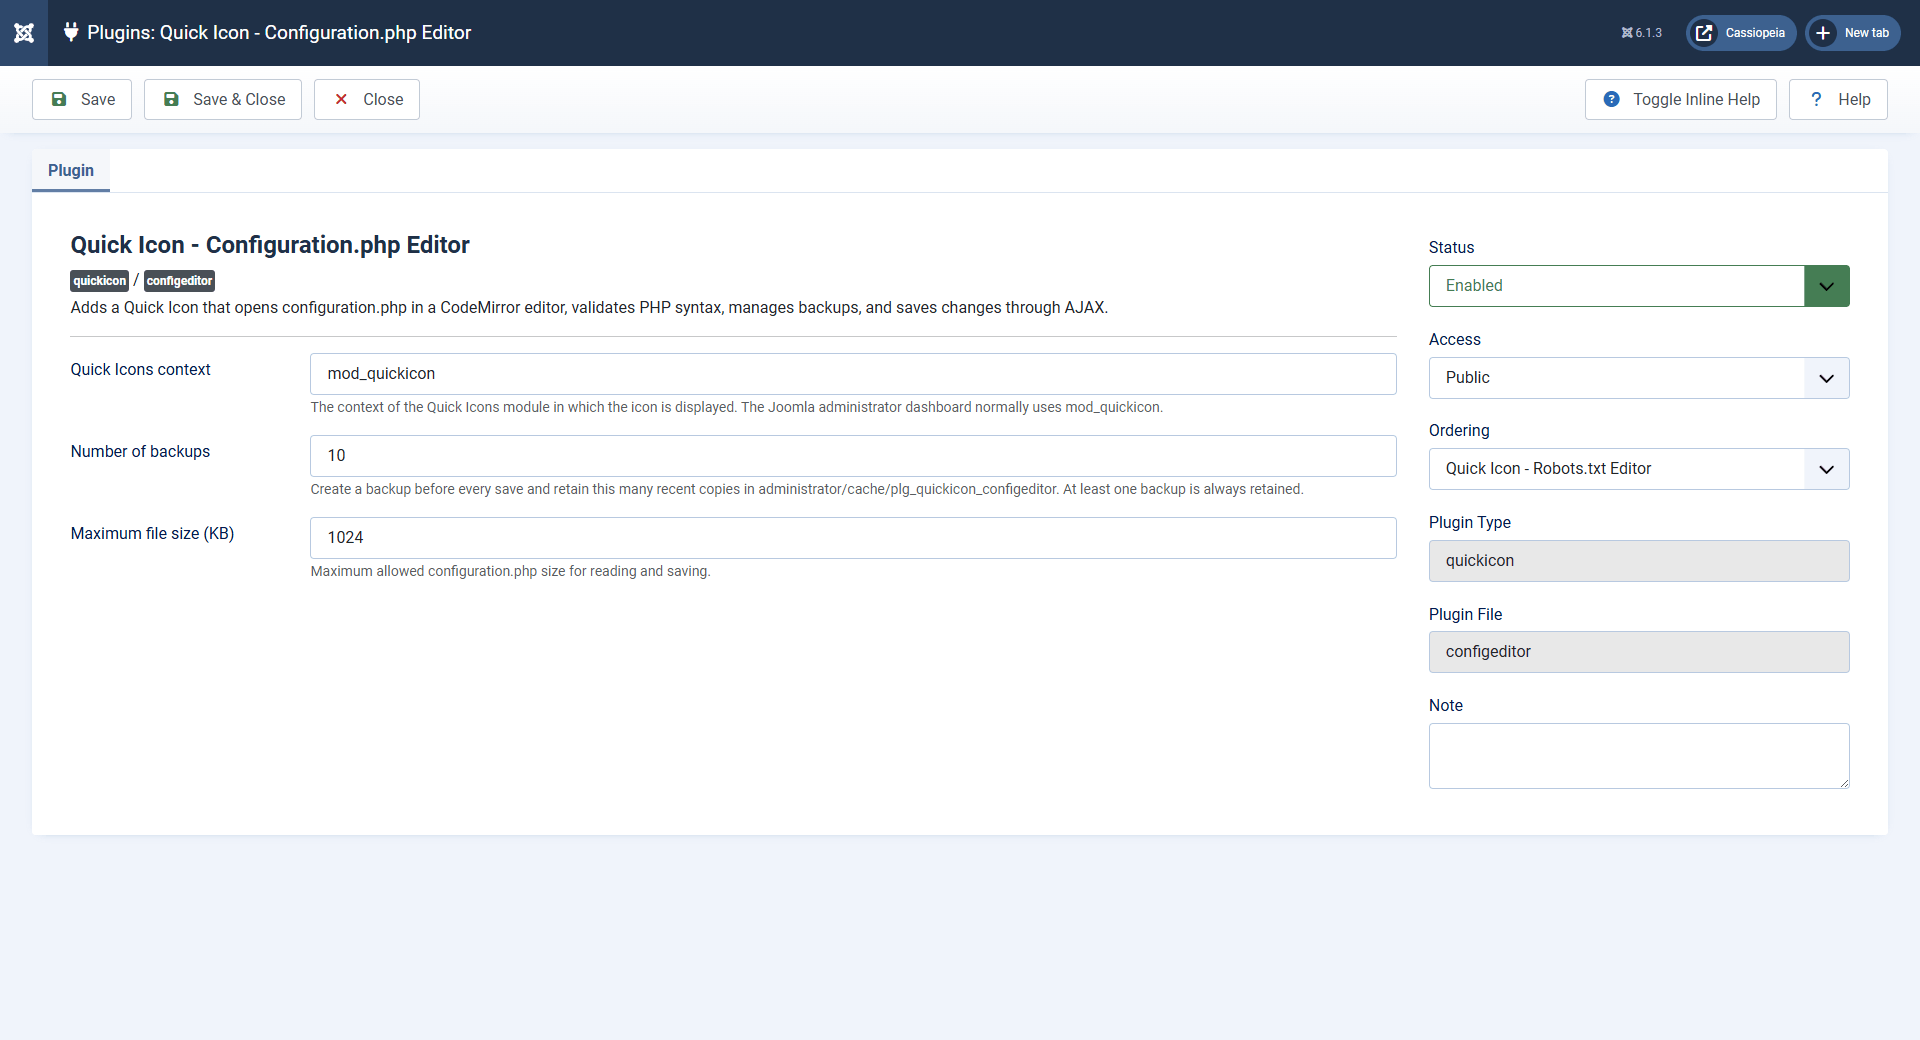This screenshot has width=1920, height=1040.
Task: Open Cassiopeia site preview external-link icon
Action: tap(1704, 33)
